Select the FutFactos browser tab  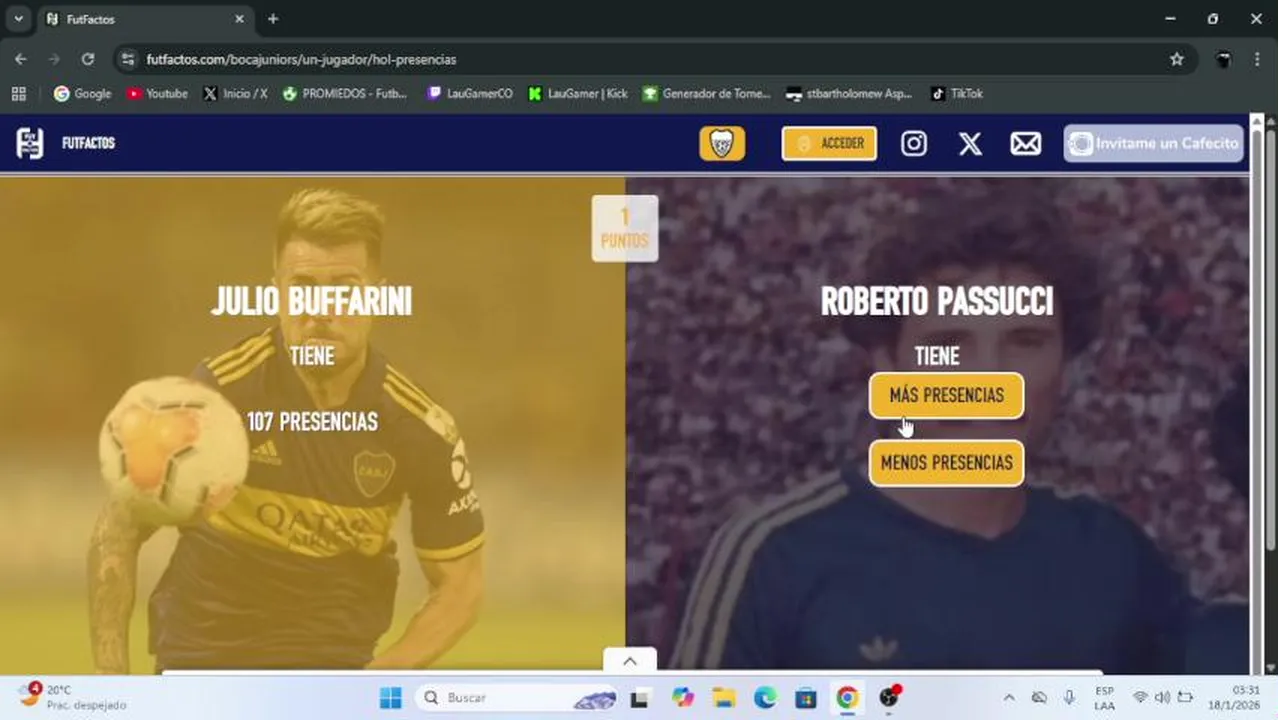(145, 19)
